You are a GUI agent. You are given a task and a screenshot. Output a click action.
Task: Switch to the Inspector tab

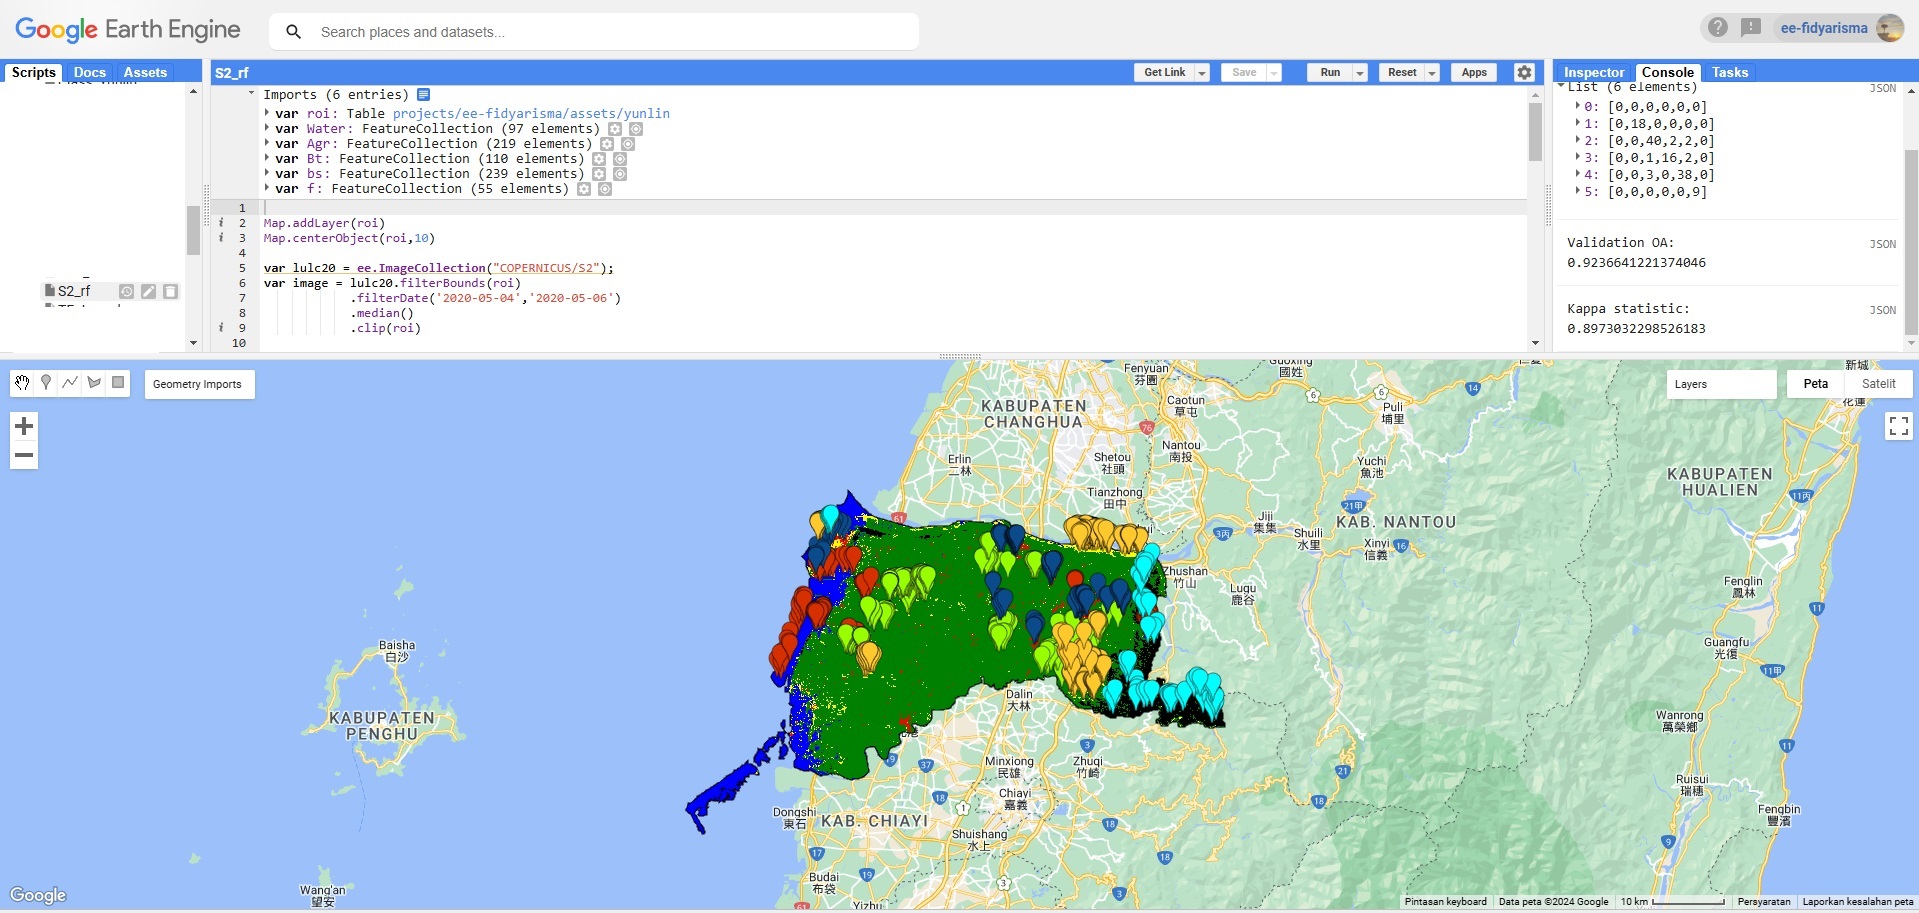[1594, 72]
